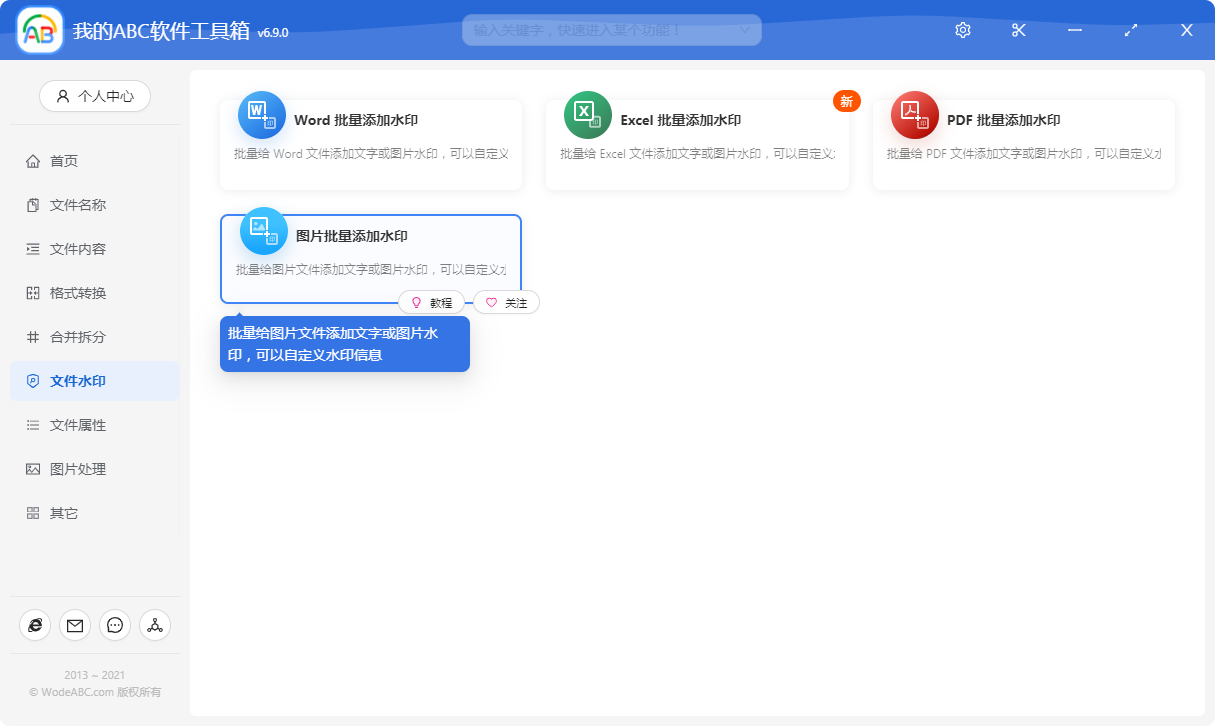Open 个人中心 user center
The height and width of the screenshot is (726, 1215).
(x=95, y=96)
